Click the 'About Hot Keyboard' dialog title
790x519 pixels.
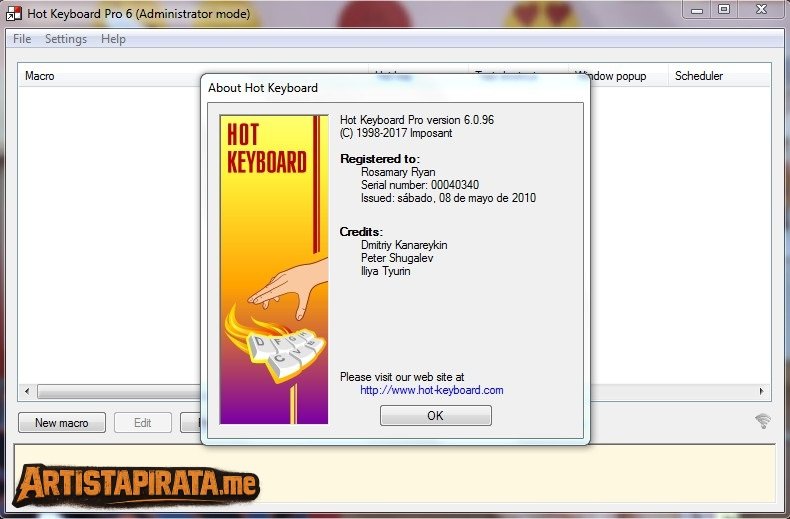click(x=263, y=88)
